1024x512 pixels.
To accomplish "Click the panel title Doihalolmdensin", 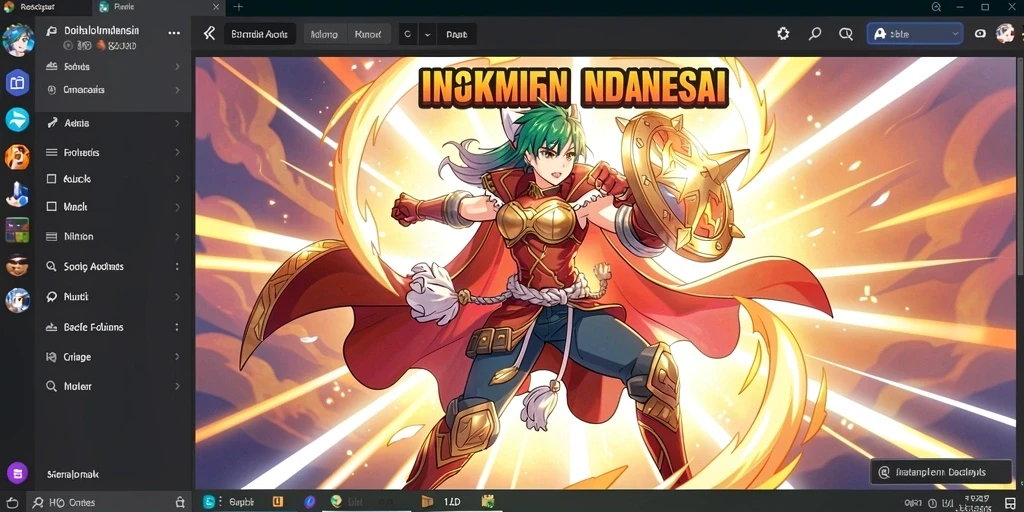I will pyautogui.click(x=101, y=31).
